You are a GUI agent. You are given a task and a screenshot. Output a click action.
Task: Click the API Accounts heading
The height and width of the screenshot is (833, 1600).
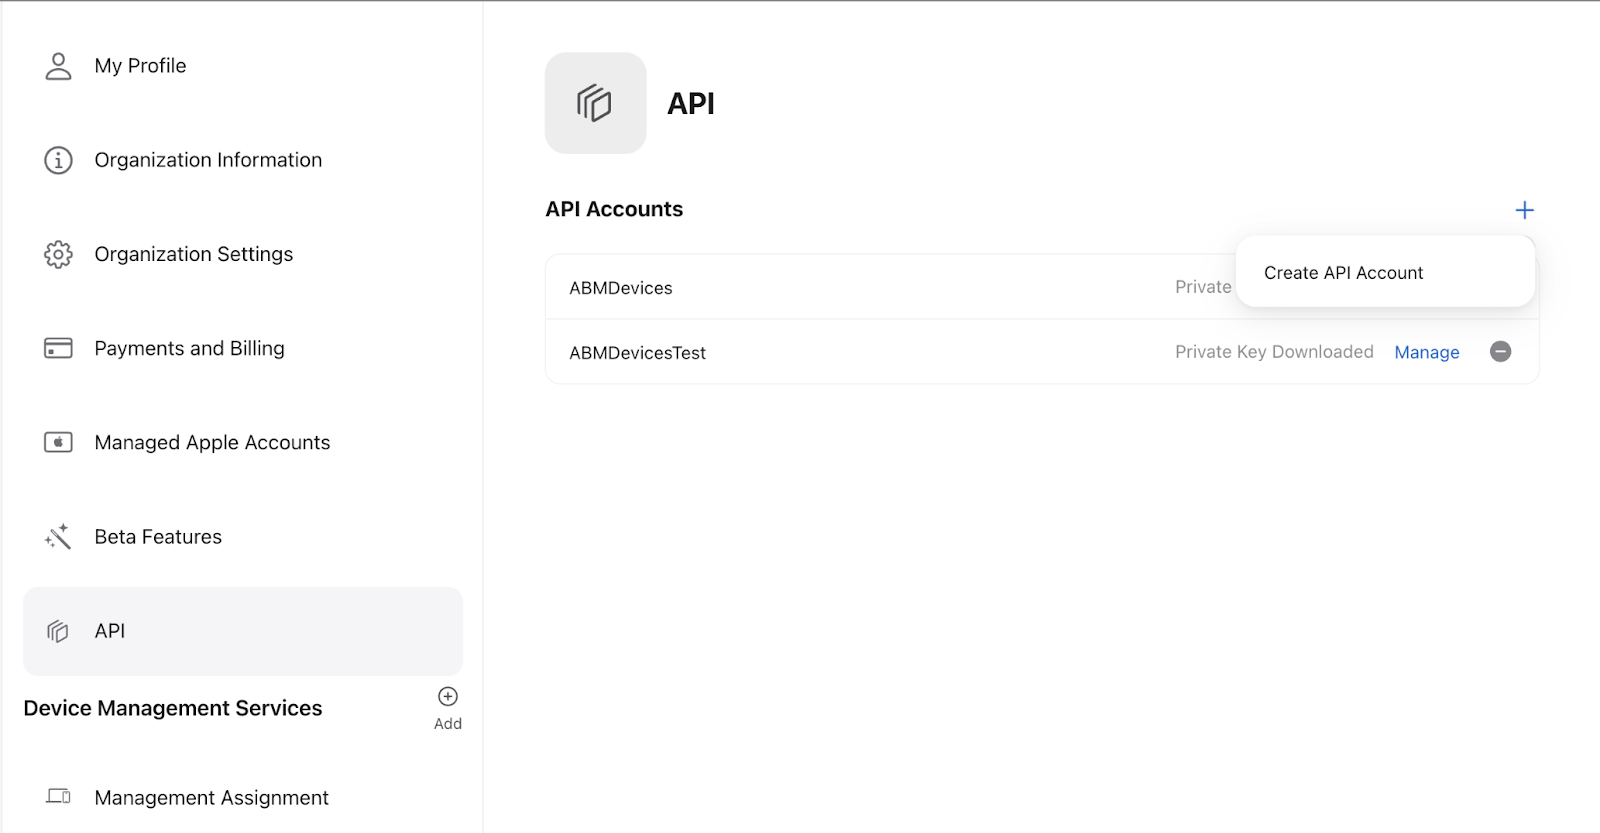pos(614,209)
